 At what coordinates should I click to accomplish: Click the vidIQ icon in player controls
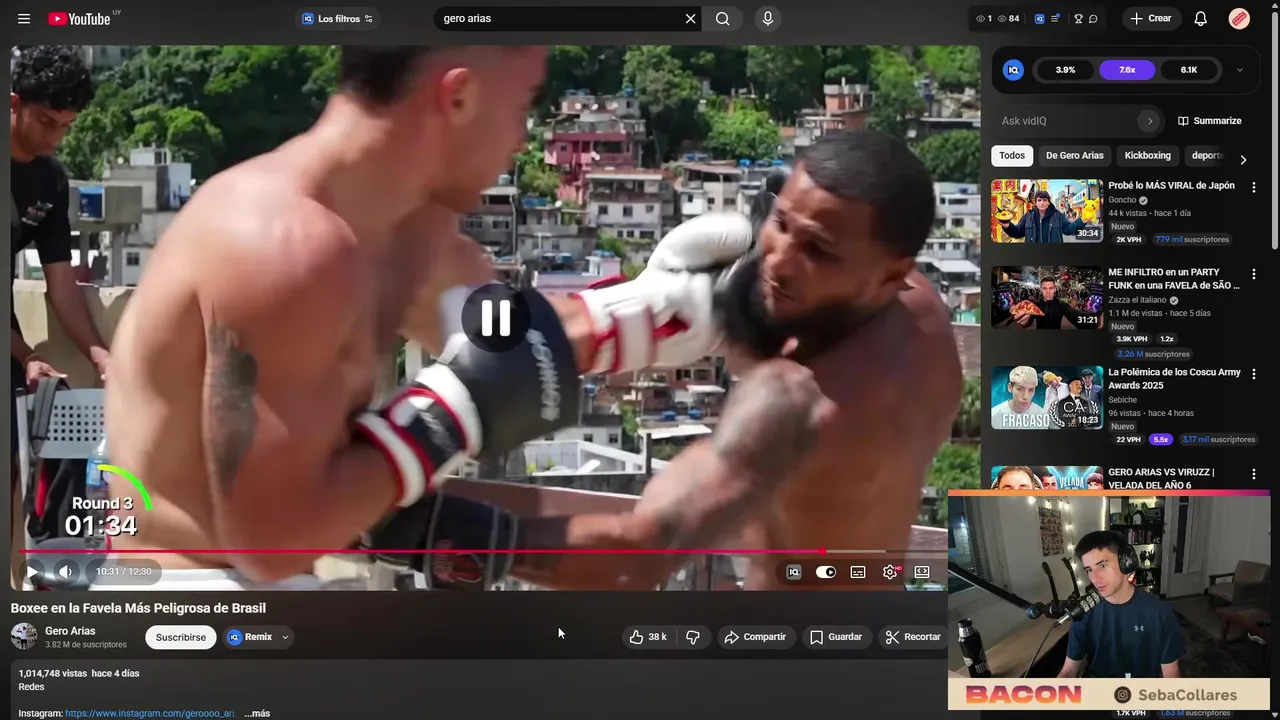[x=793, y=572]
